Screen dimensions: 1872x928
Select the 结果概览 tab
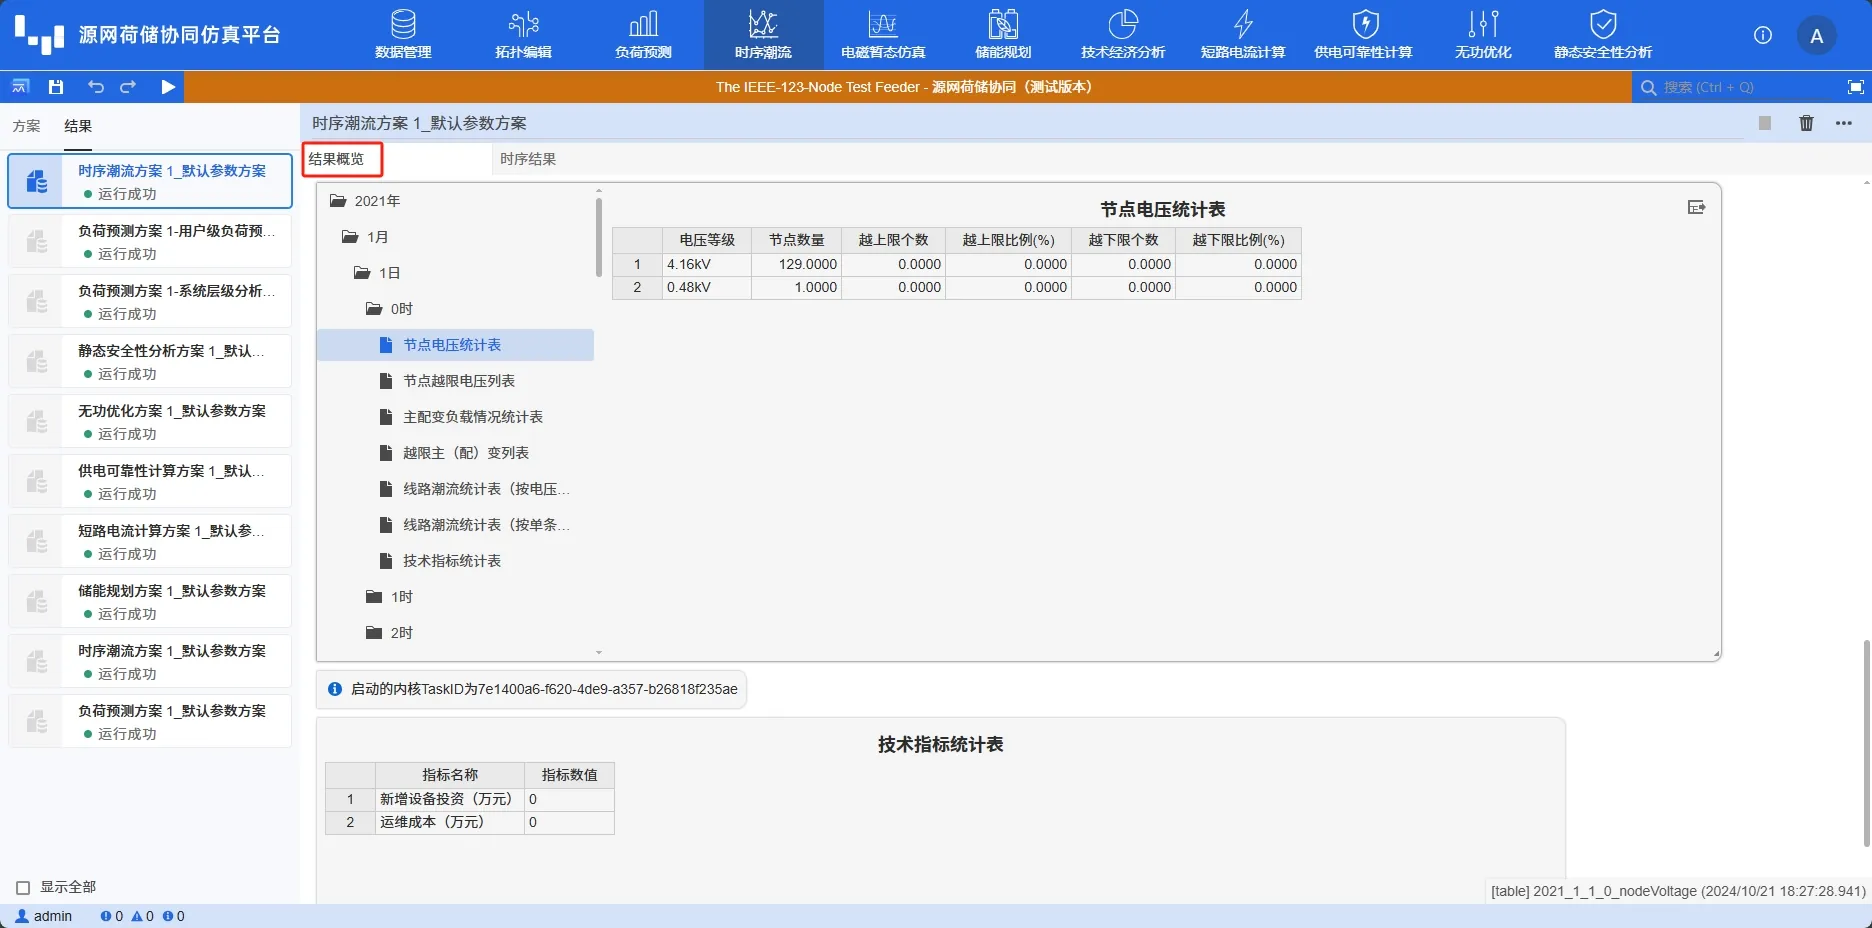pyautogui.click(x=336, y=159)
